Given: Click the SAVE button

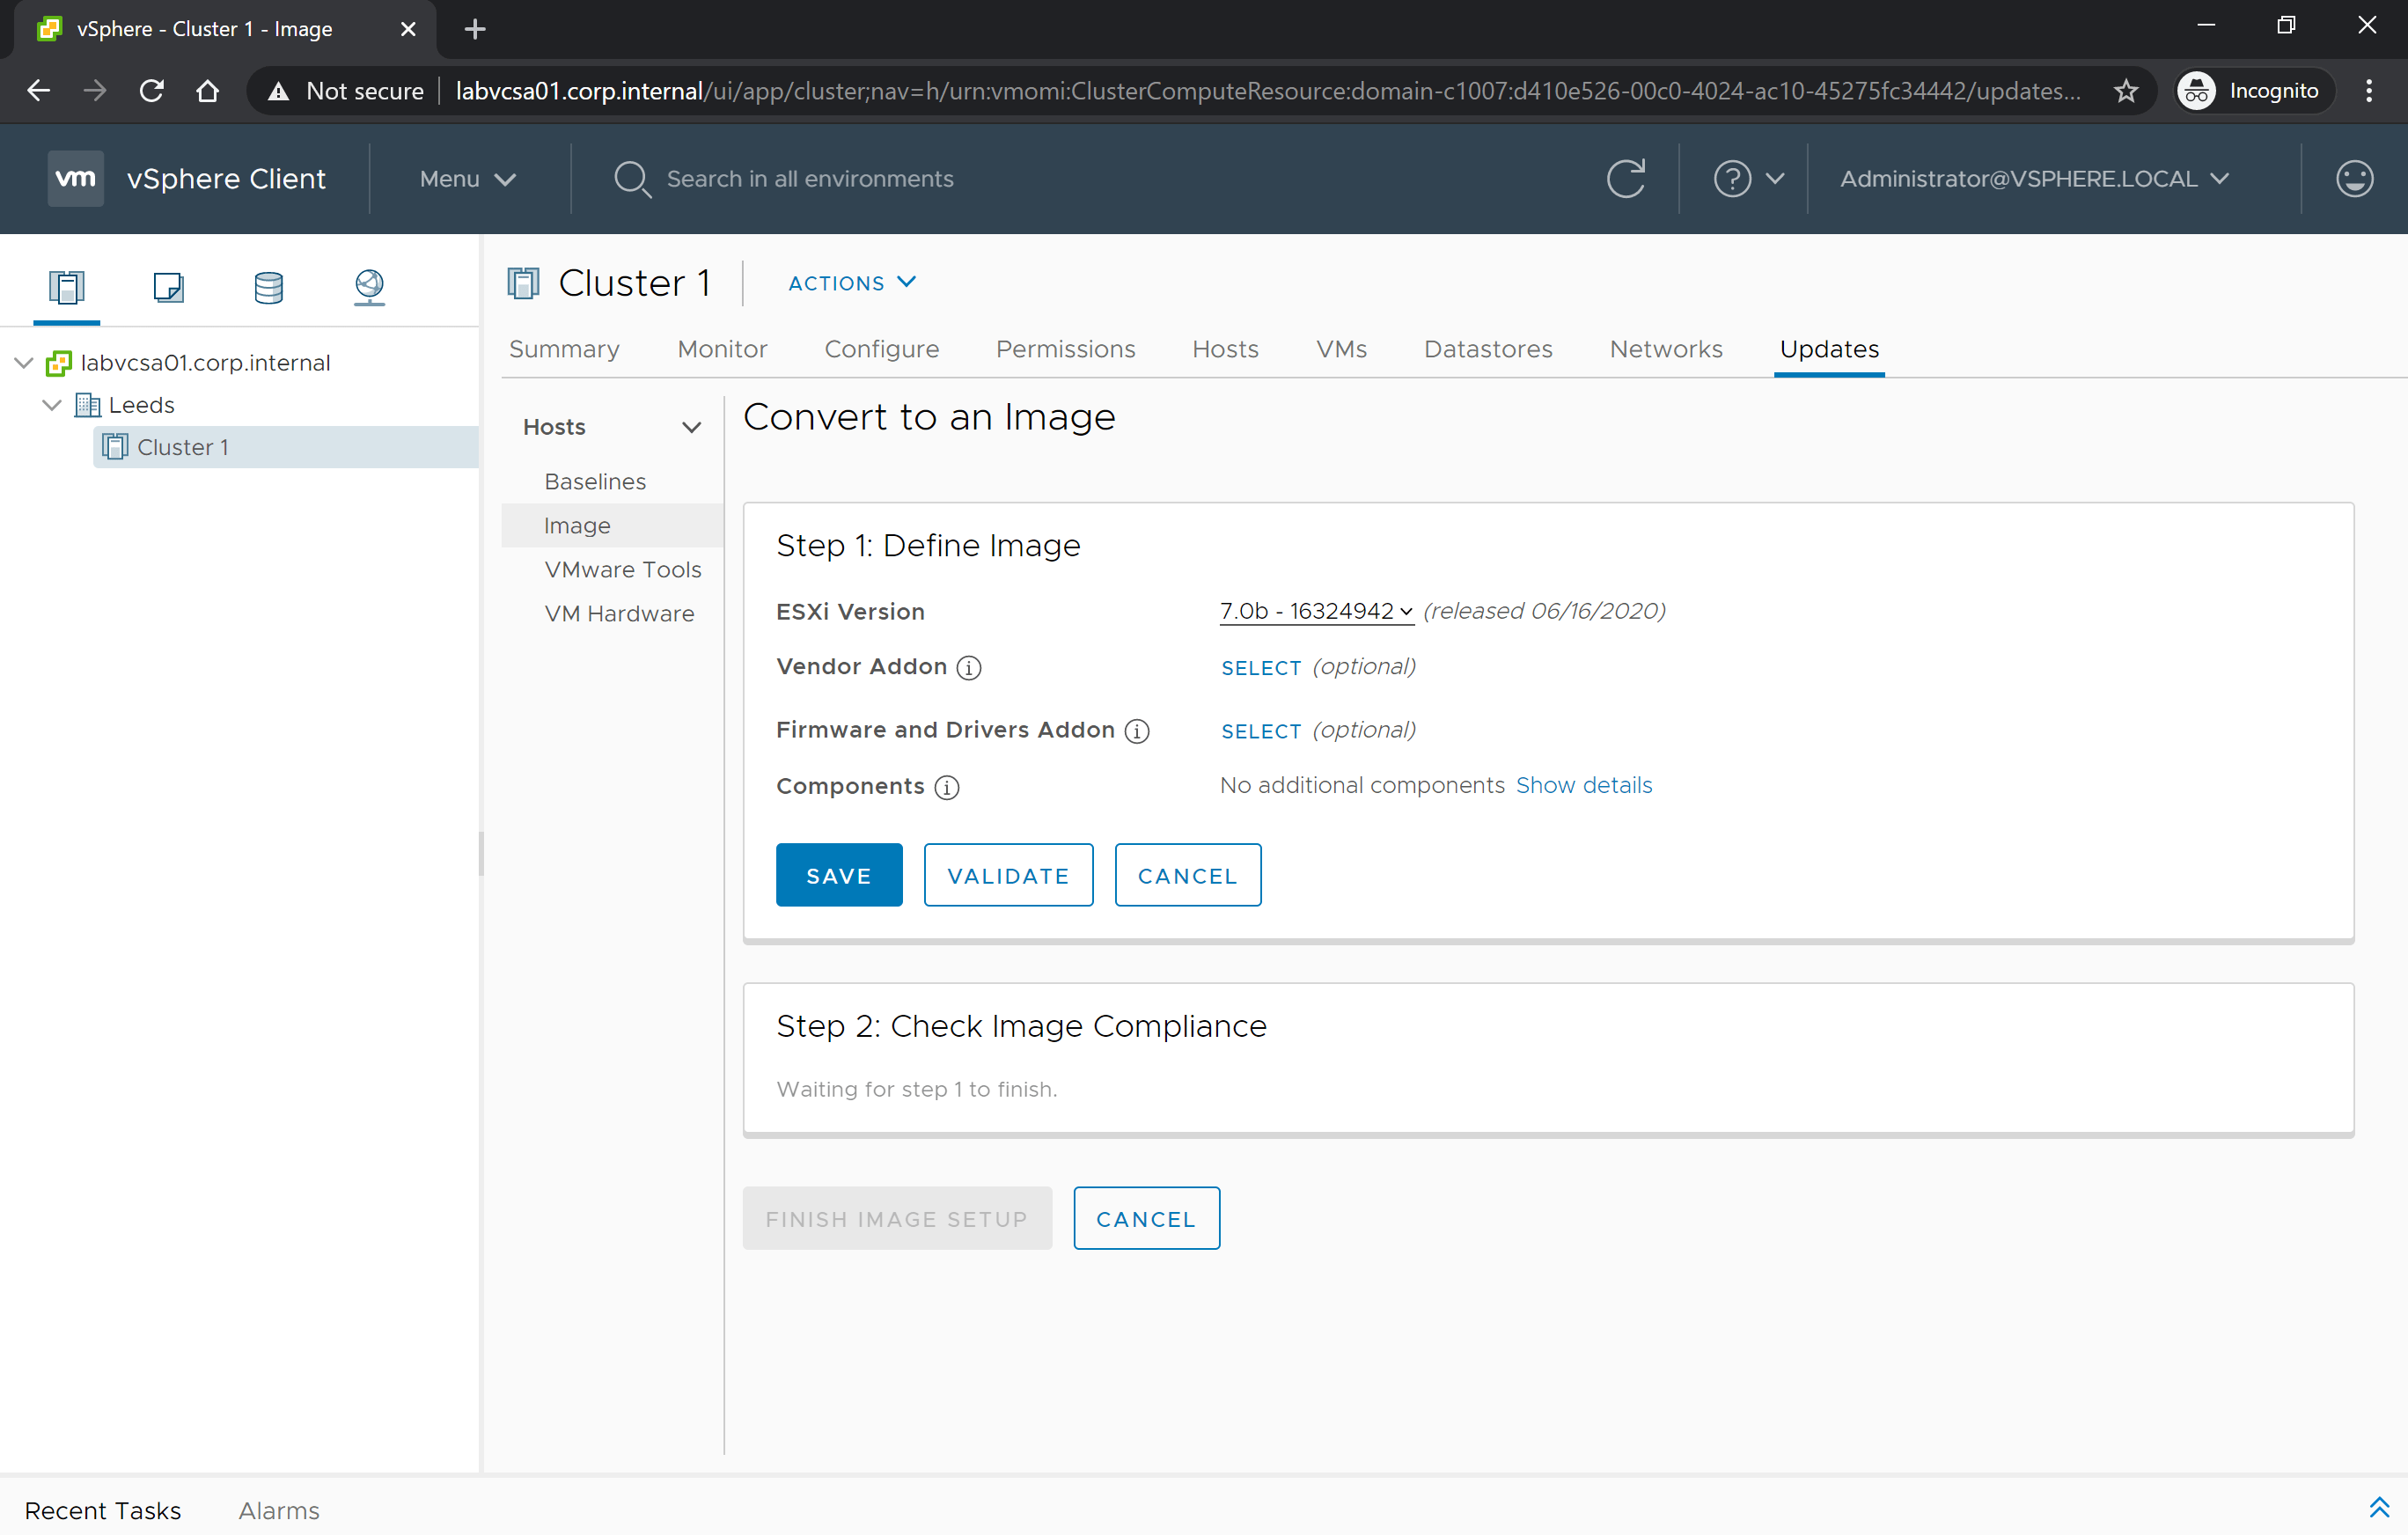Looking at the screenshot, I should pyautogui.click(x=839, y=875).
